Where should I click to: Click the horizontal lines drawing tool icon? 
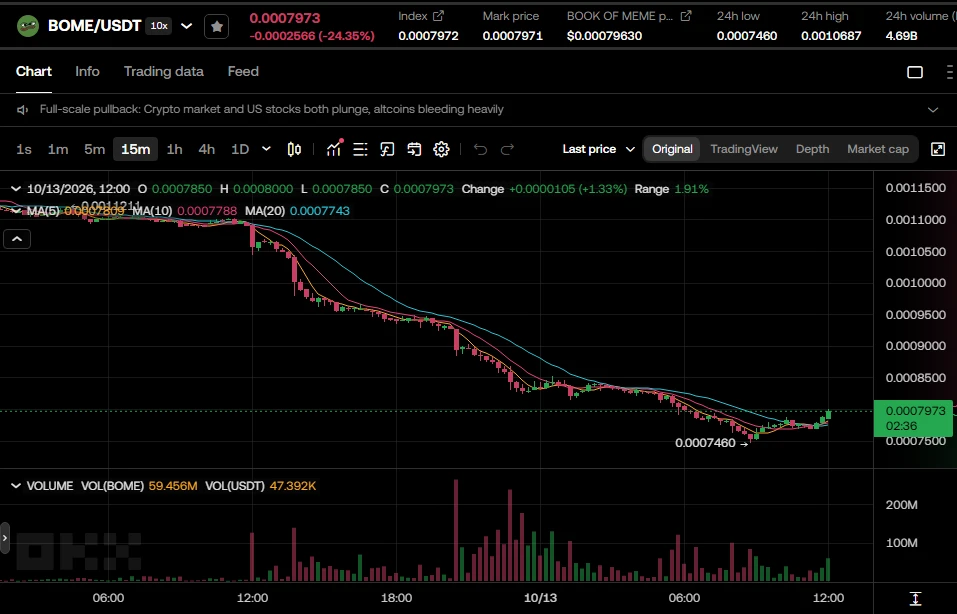click(x=360, y=149)
